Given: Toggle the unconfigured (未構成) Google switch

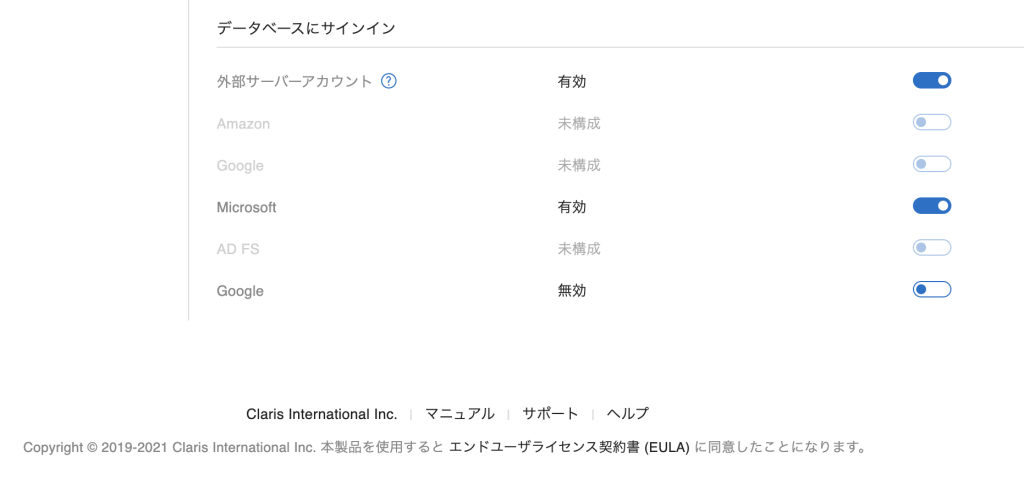Looking at the screenshot, I should (932, 164).
